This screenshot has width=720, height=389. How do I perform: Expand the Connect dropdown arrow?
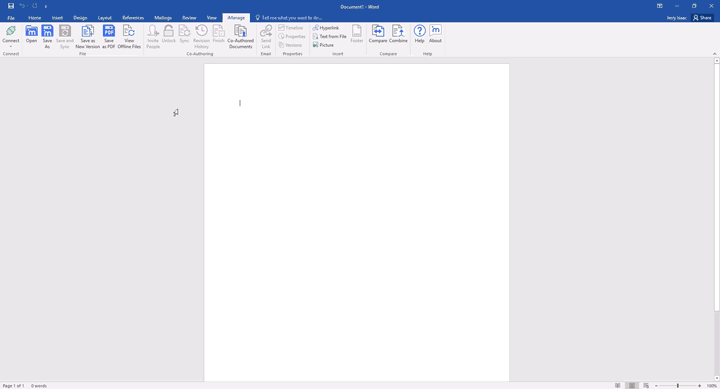pyautogui.click(x=11, y=46)
